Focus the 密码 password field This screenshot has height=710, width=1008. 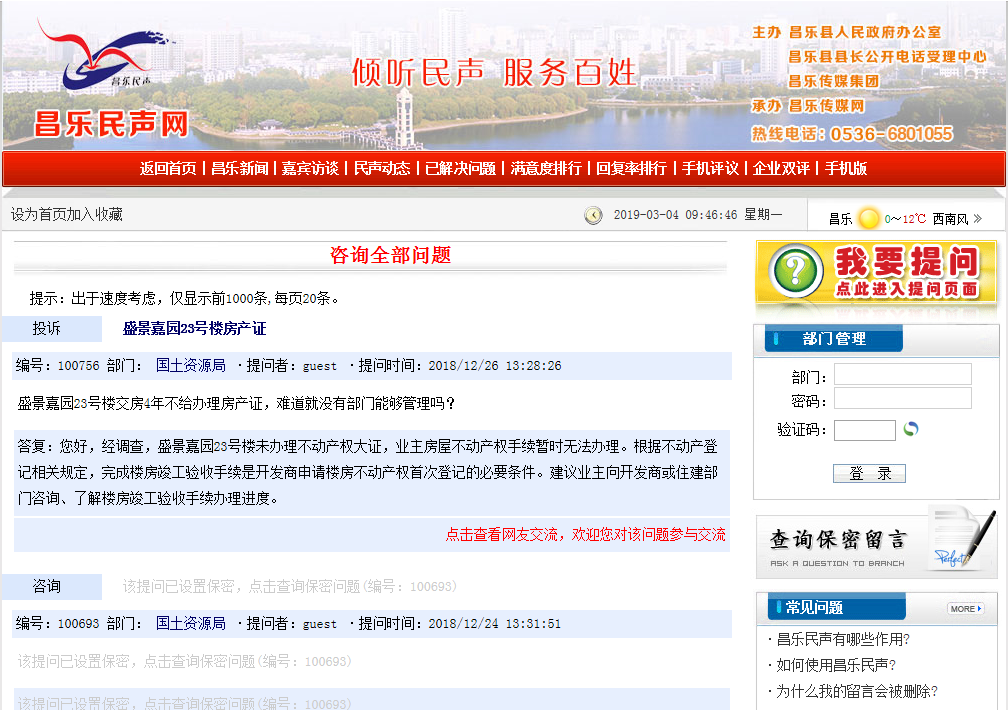902,399
